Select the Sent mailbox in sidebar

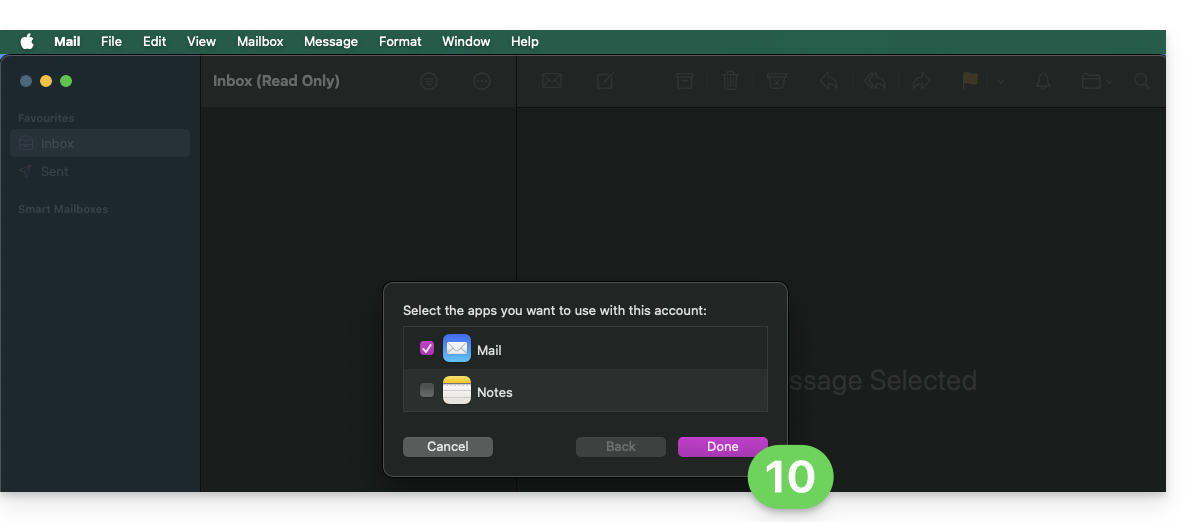[x=55, y=171]
